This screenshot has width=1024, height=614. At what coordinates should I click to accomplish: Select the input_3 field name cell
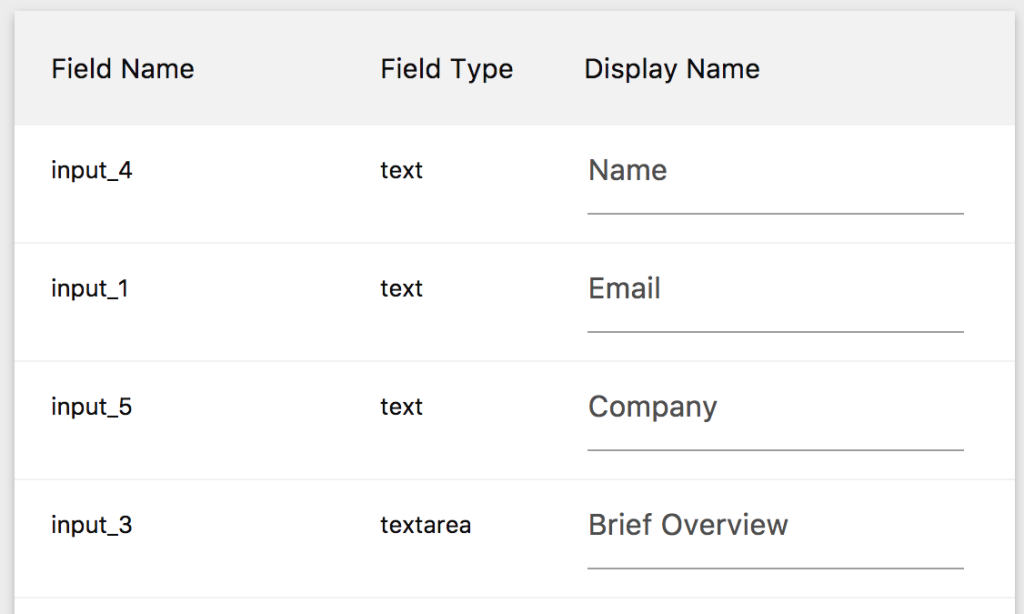point(91,525)
